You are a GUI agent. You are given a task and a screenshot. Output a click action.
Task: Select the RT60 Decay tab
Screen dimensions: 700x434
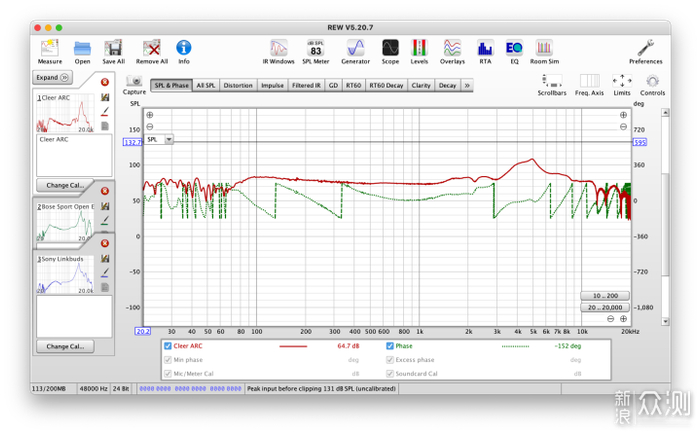[387, 86]
